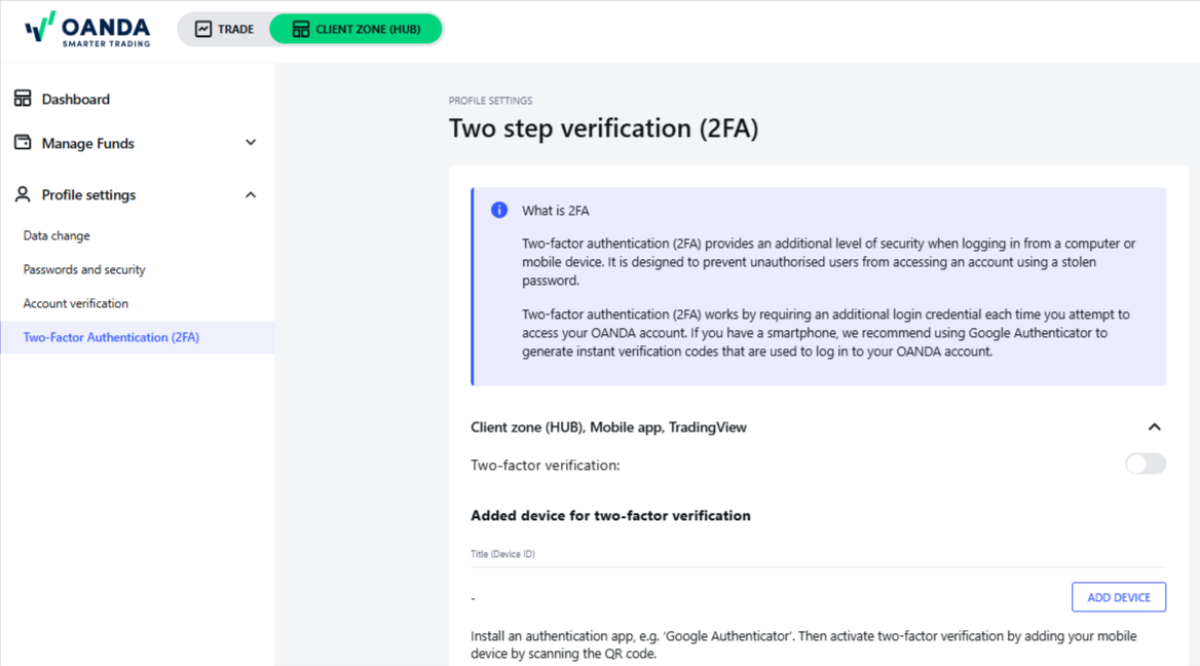Open Account verification page

coord(76,304)
